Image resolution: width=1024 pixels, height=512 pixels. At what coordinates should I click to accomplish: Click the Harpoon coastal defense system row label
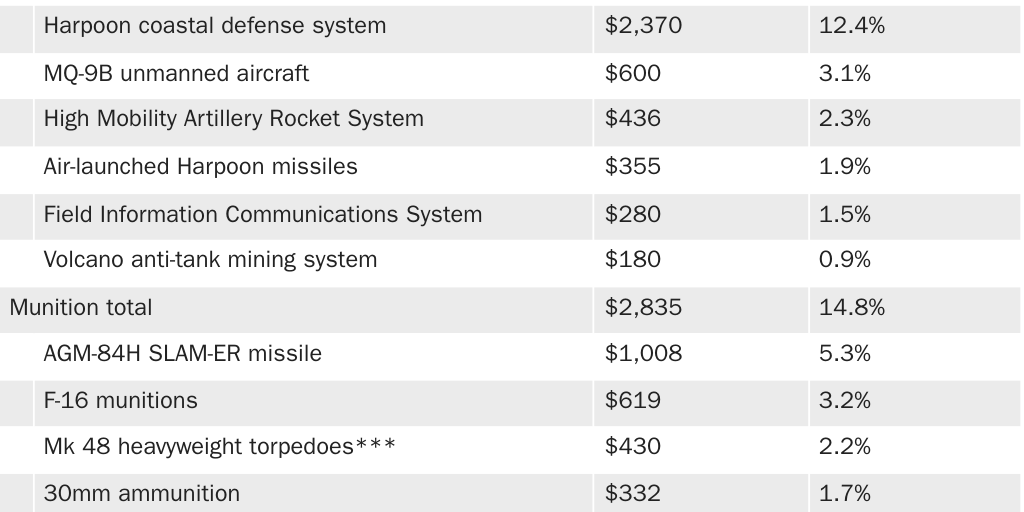click(214, 25)
